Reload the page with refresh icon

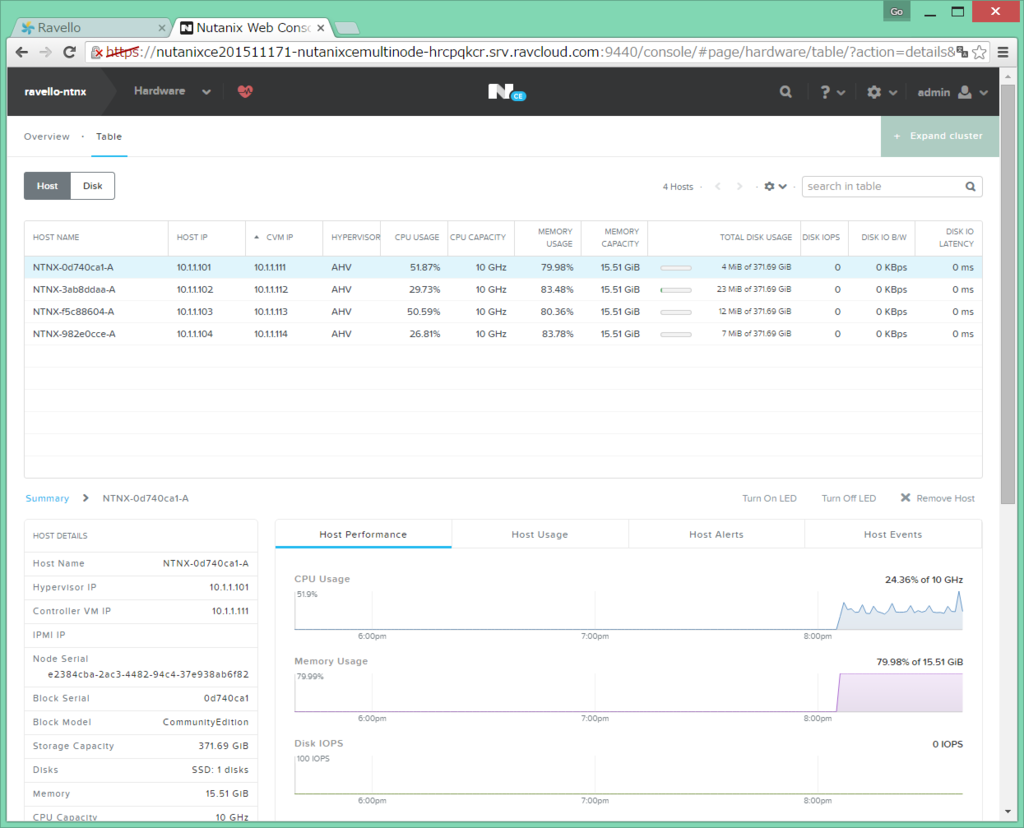pyautogui.click(x=69, y=52)
